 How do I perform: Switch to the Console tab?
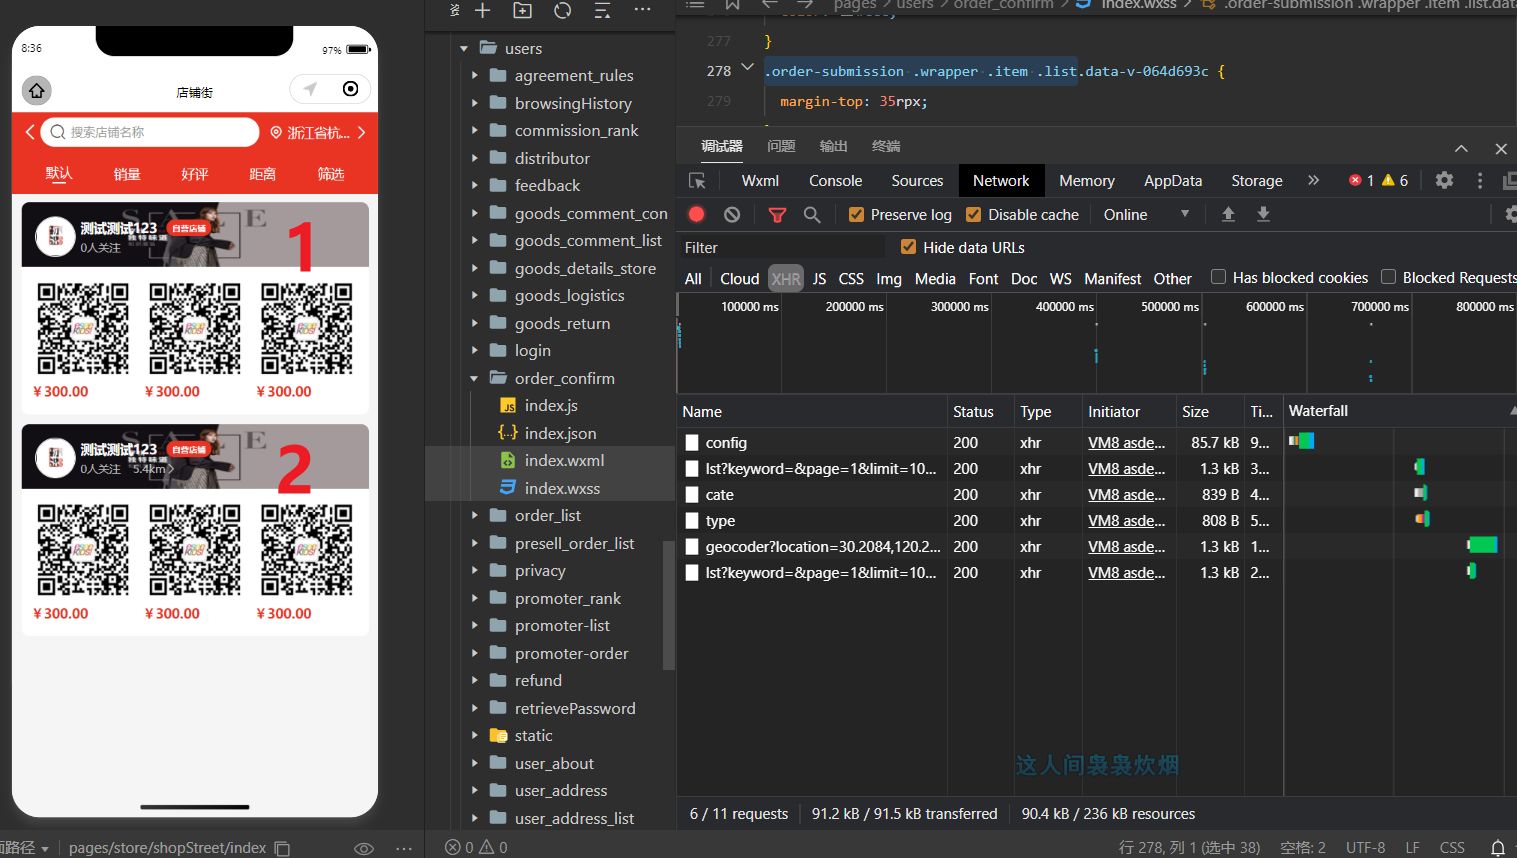(x=835, y=180)
